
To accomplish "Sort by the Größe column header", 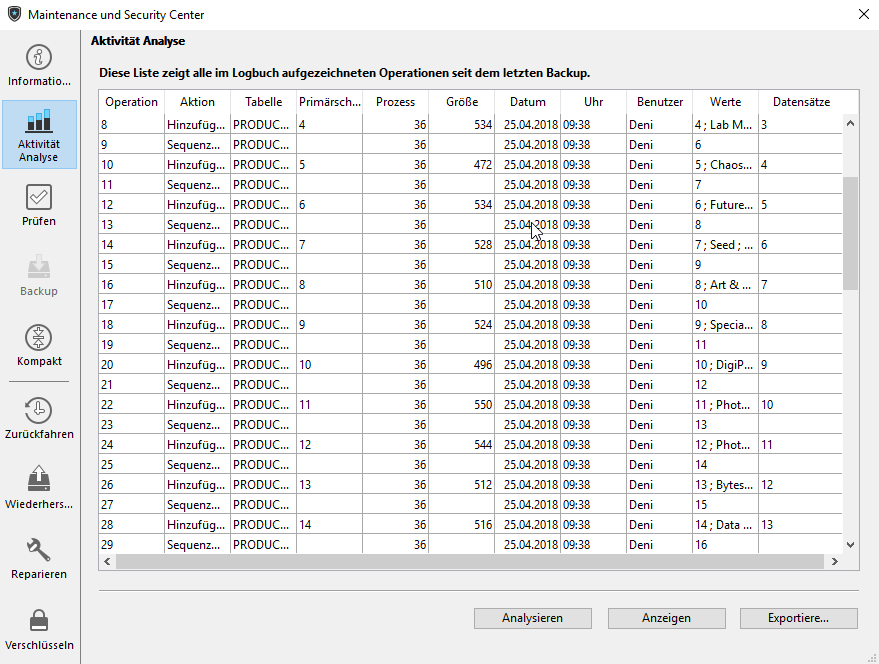I will (x=461, y=102).
